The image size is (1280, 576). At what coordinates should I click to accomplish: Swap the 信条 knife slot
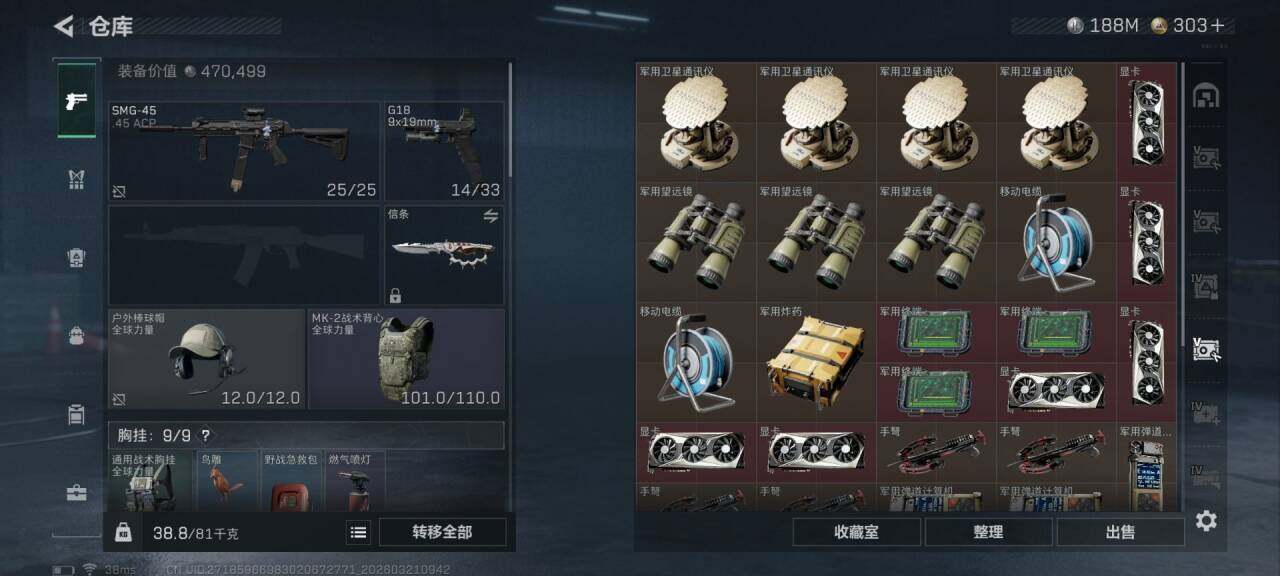tap(491, 215)
